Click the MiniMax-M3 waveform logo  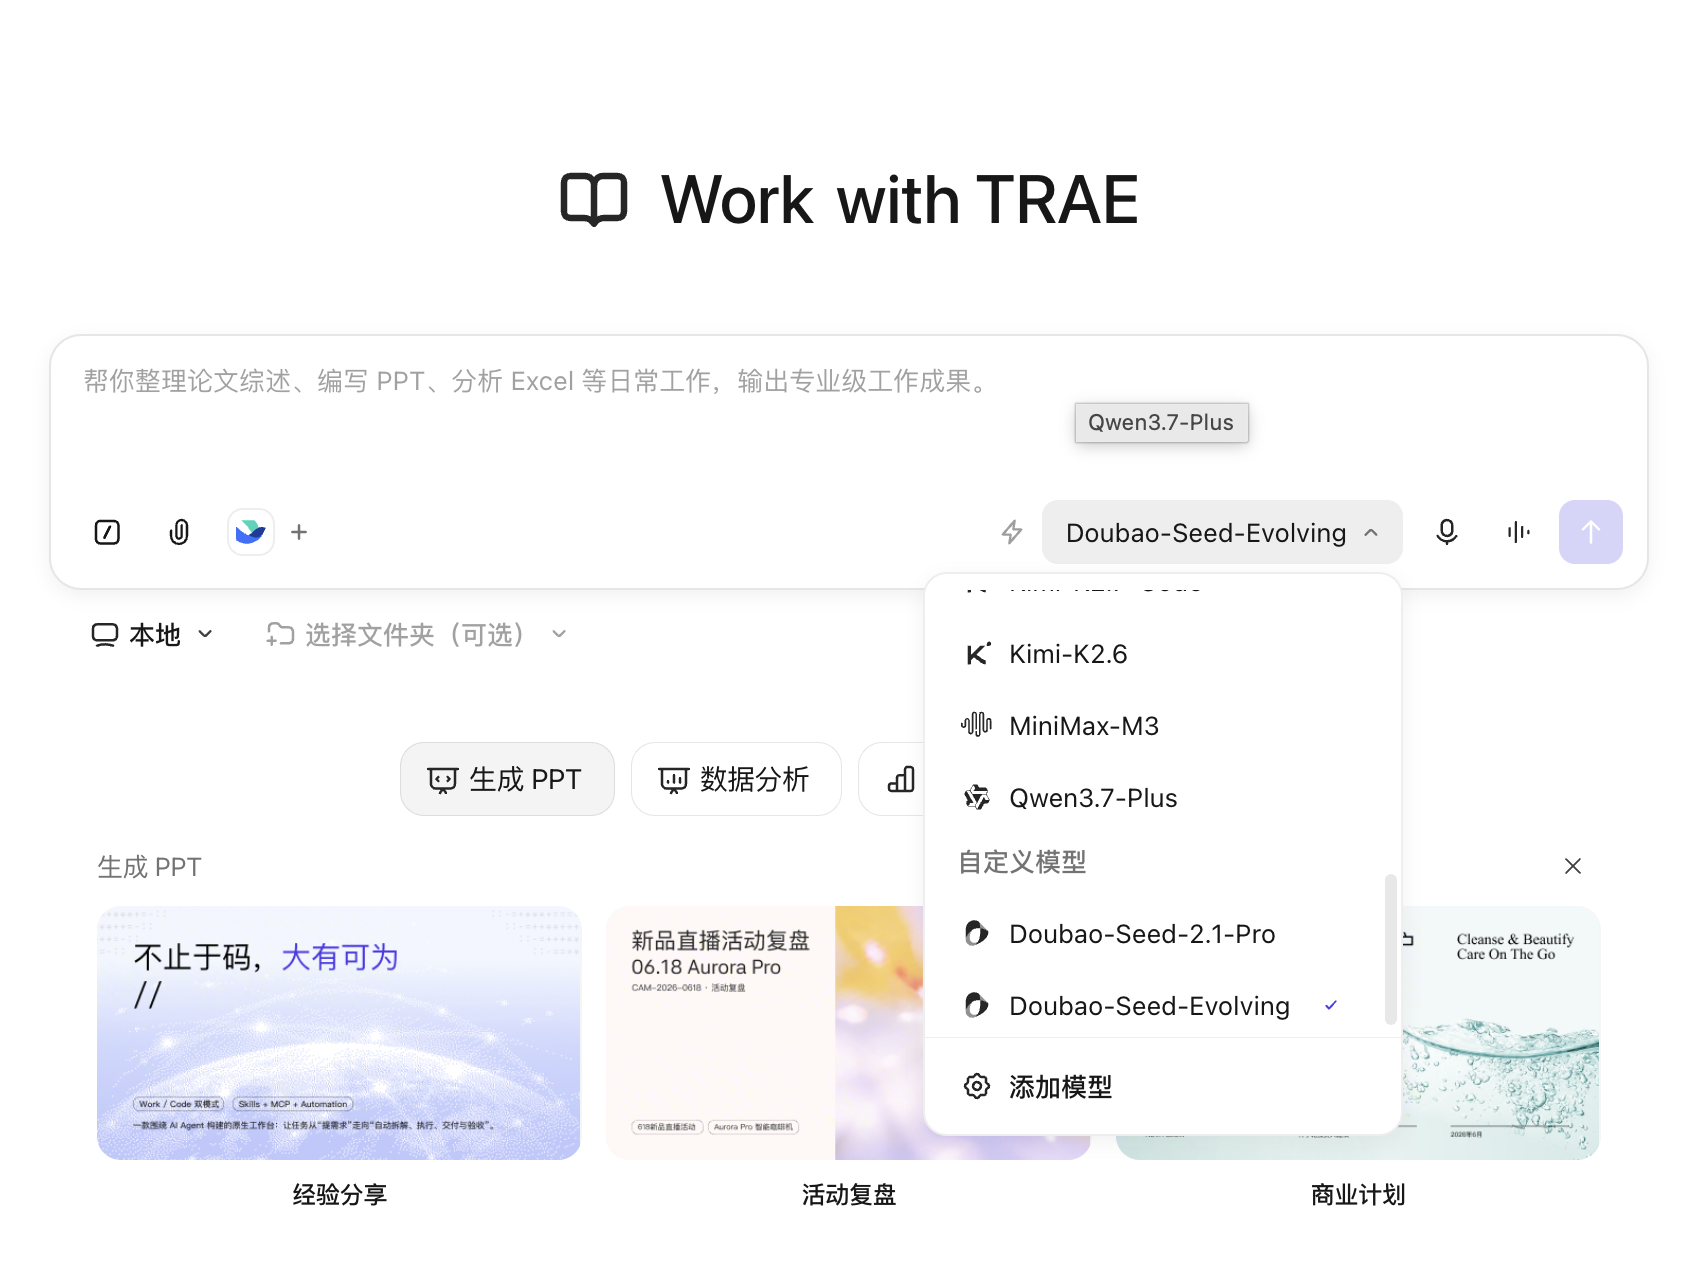coord(977,725)
